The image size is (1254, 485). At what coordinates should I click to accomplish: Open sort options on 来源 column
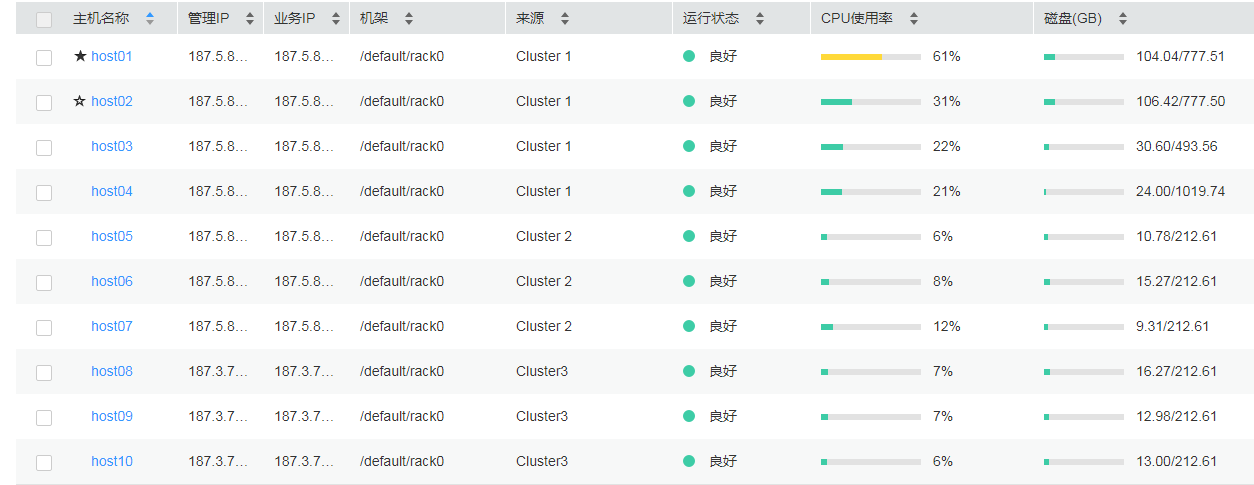(x=564, y=19)
